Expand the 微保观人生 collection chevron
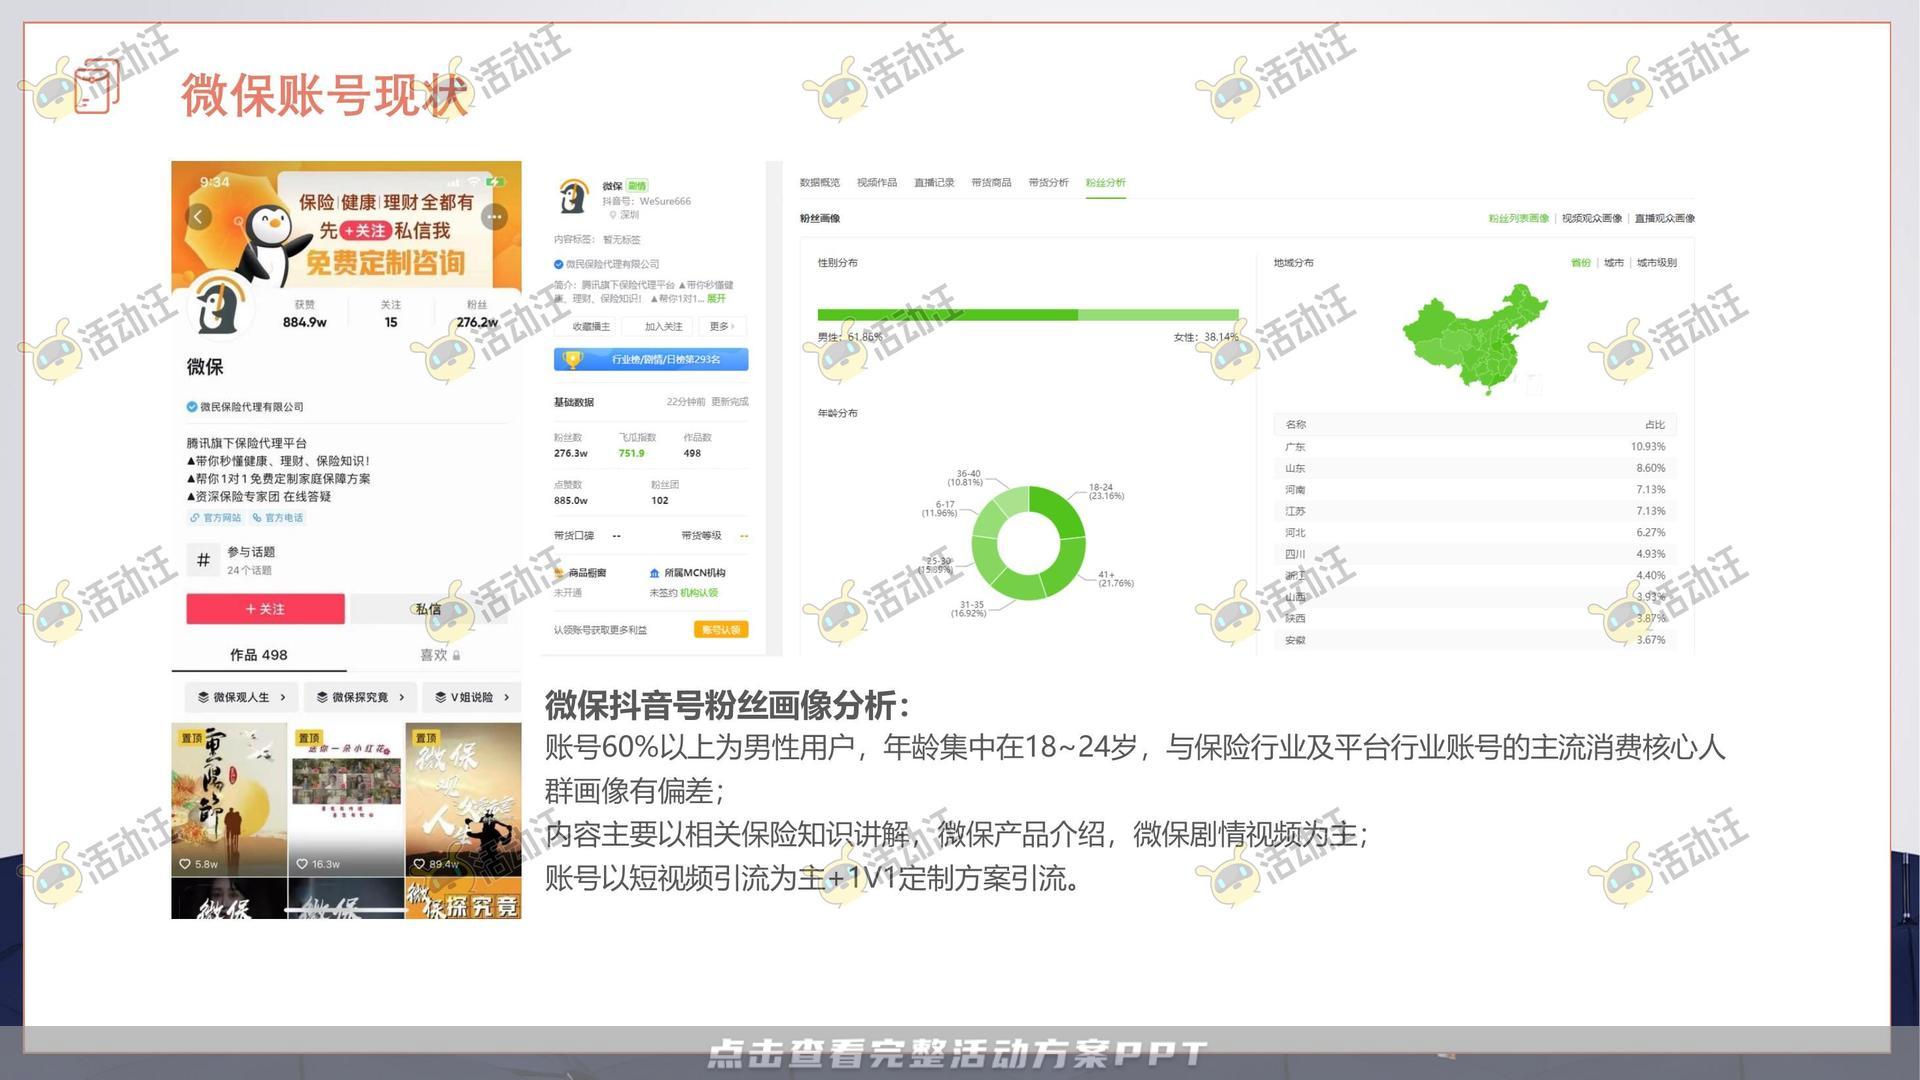The width and height of the screenshot is (1920, 1080). click(283, 697)
